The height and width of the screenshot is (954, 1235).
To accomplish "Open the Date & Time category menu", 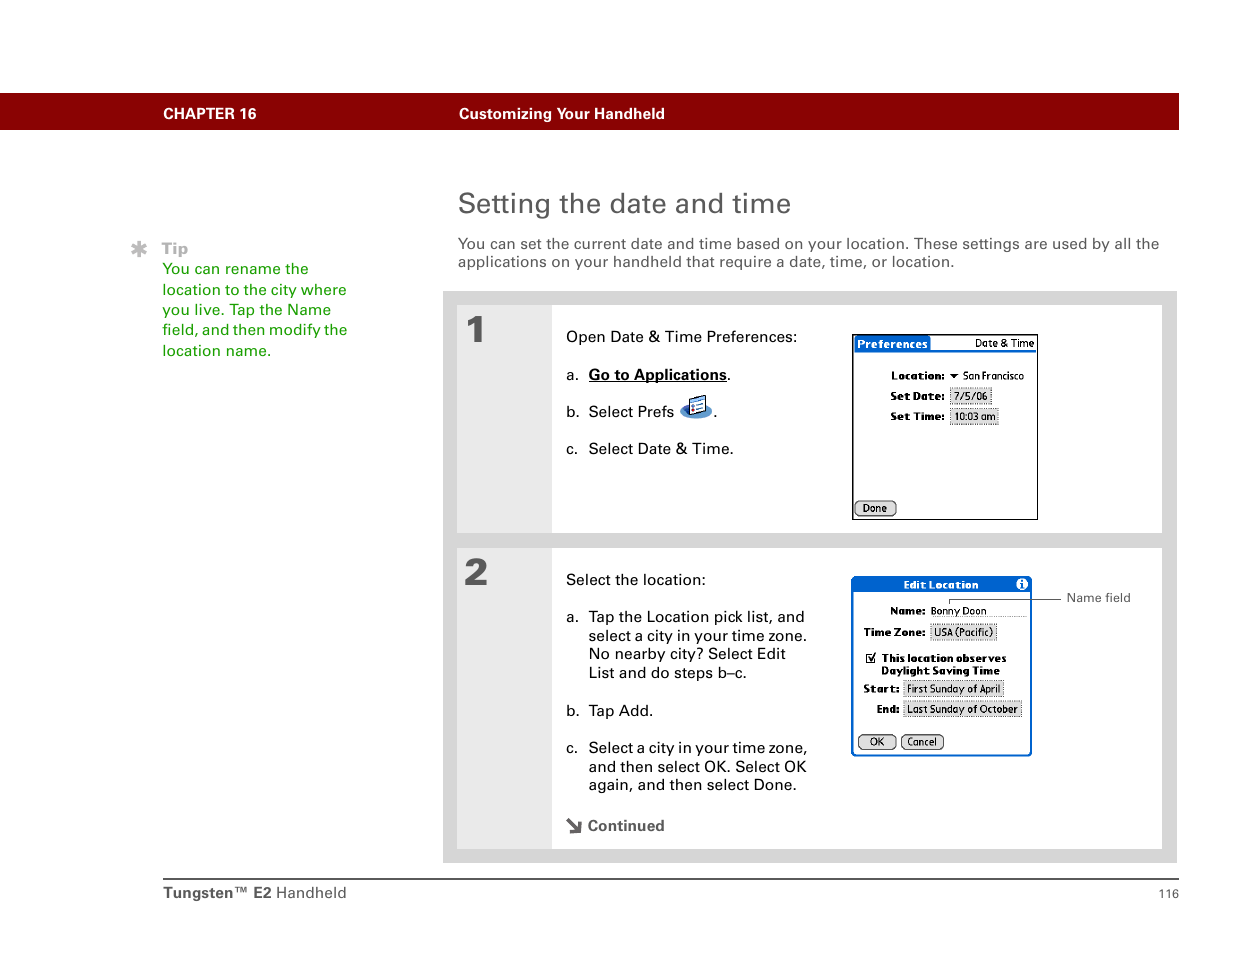I will point(1004,343).
